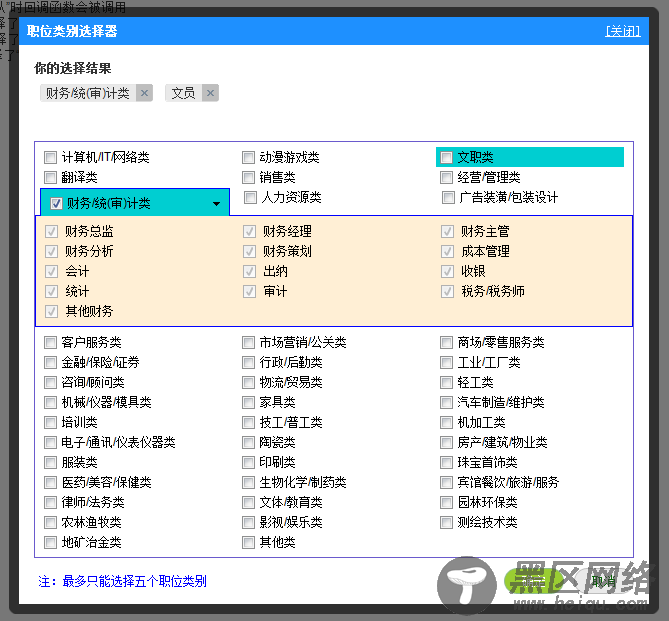
Task: Check the 生物化学/制药类 checkbox
Action: pos(248,483)
